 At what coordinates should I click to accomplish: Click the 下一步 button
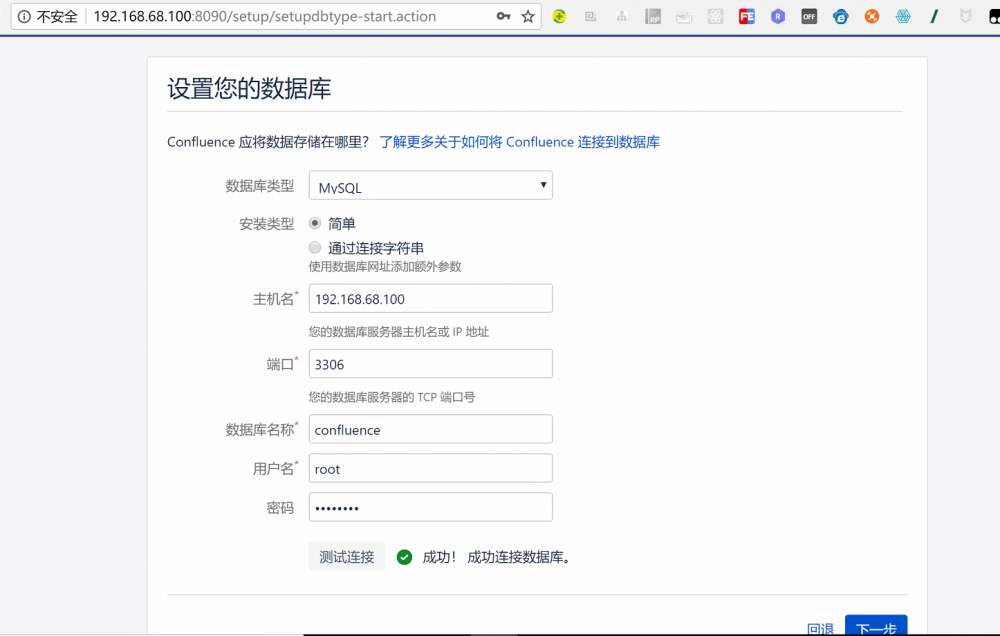point(876,626)
